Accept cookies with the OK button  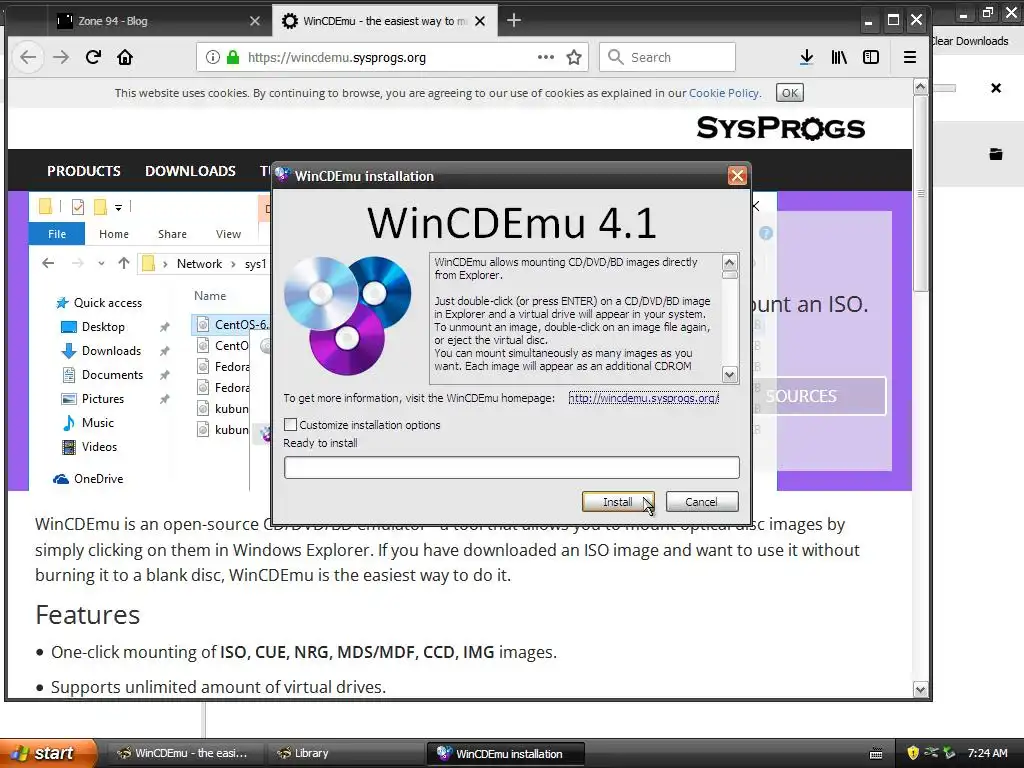click(x=790, y=93)
